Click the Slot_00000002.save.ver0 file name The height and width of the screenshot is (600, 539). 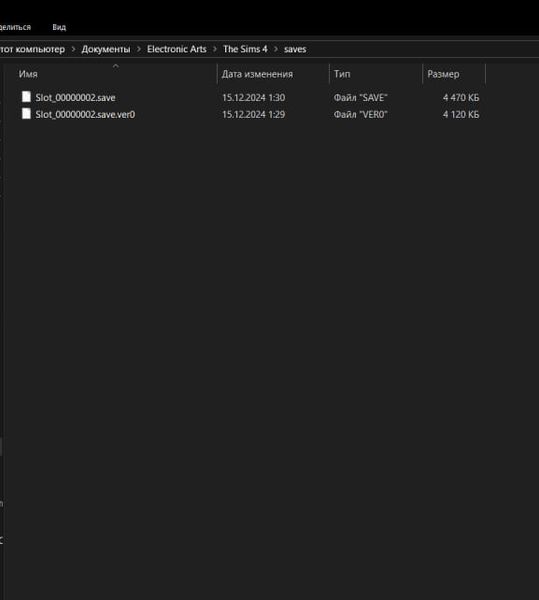[x=85, y=114]
